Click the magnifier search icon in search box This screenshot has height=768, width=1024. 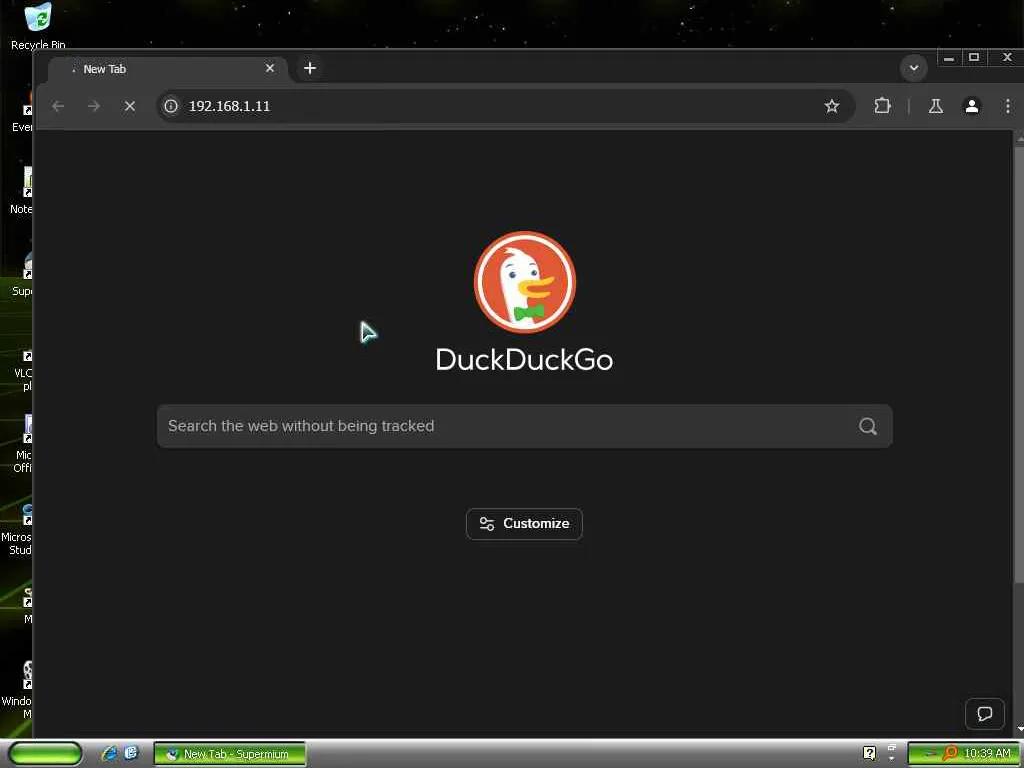(867, 426)
